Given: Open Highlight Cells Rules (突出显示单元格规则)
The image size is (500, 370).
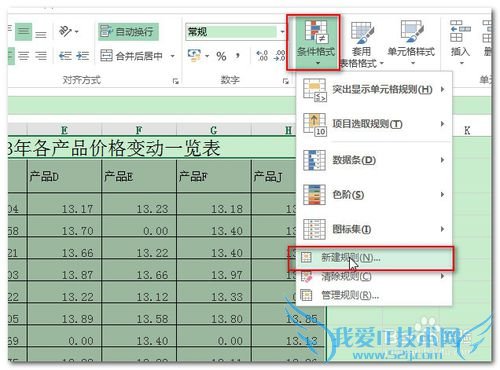Looking at the screenshot, I should 374,89.
